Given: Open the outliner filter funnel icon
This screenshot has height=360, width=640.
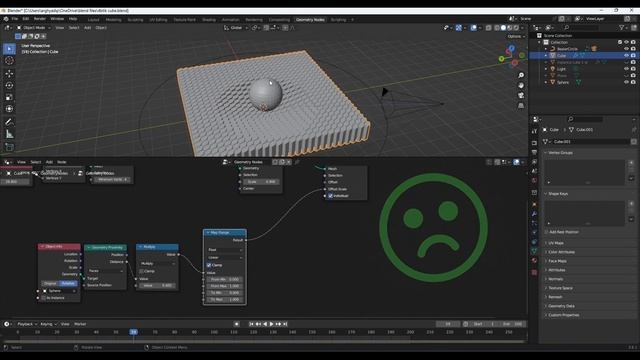Looking at the screenshot, I should (x=622, y=27).
